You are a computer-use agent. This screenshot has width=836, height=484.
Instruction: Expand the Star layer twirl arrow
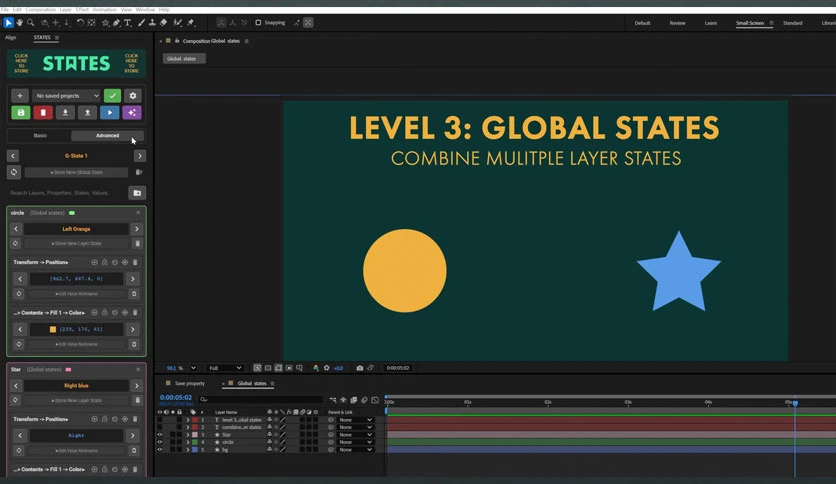pyautogui.click(x=188, y=434)
